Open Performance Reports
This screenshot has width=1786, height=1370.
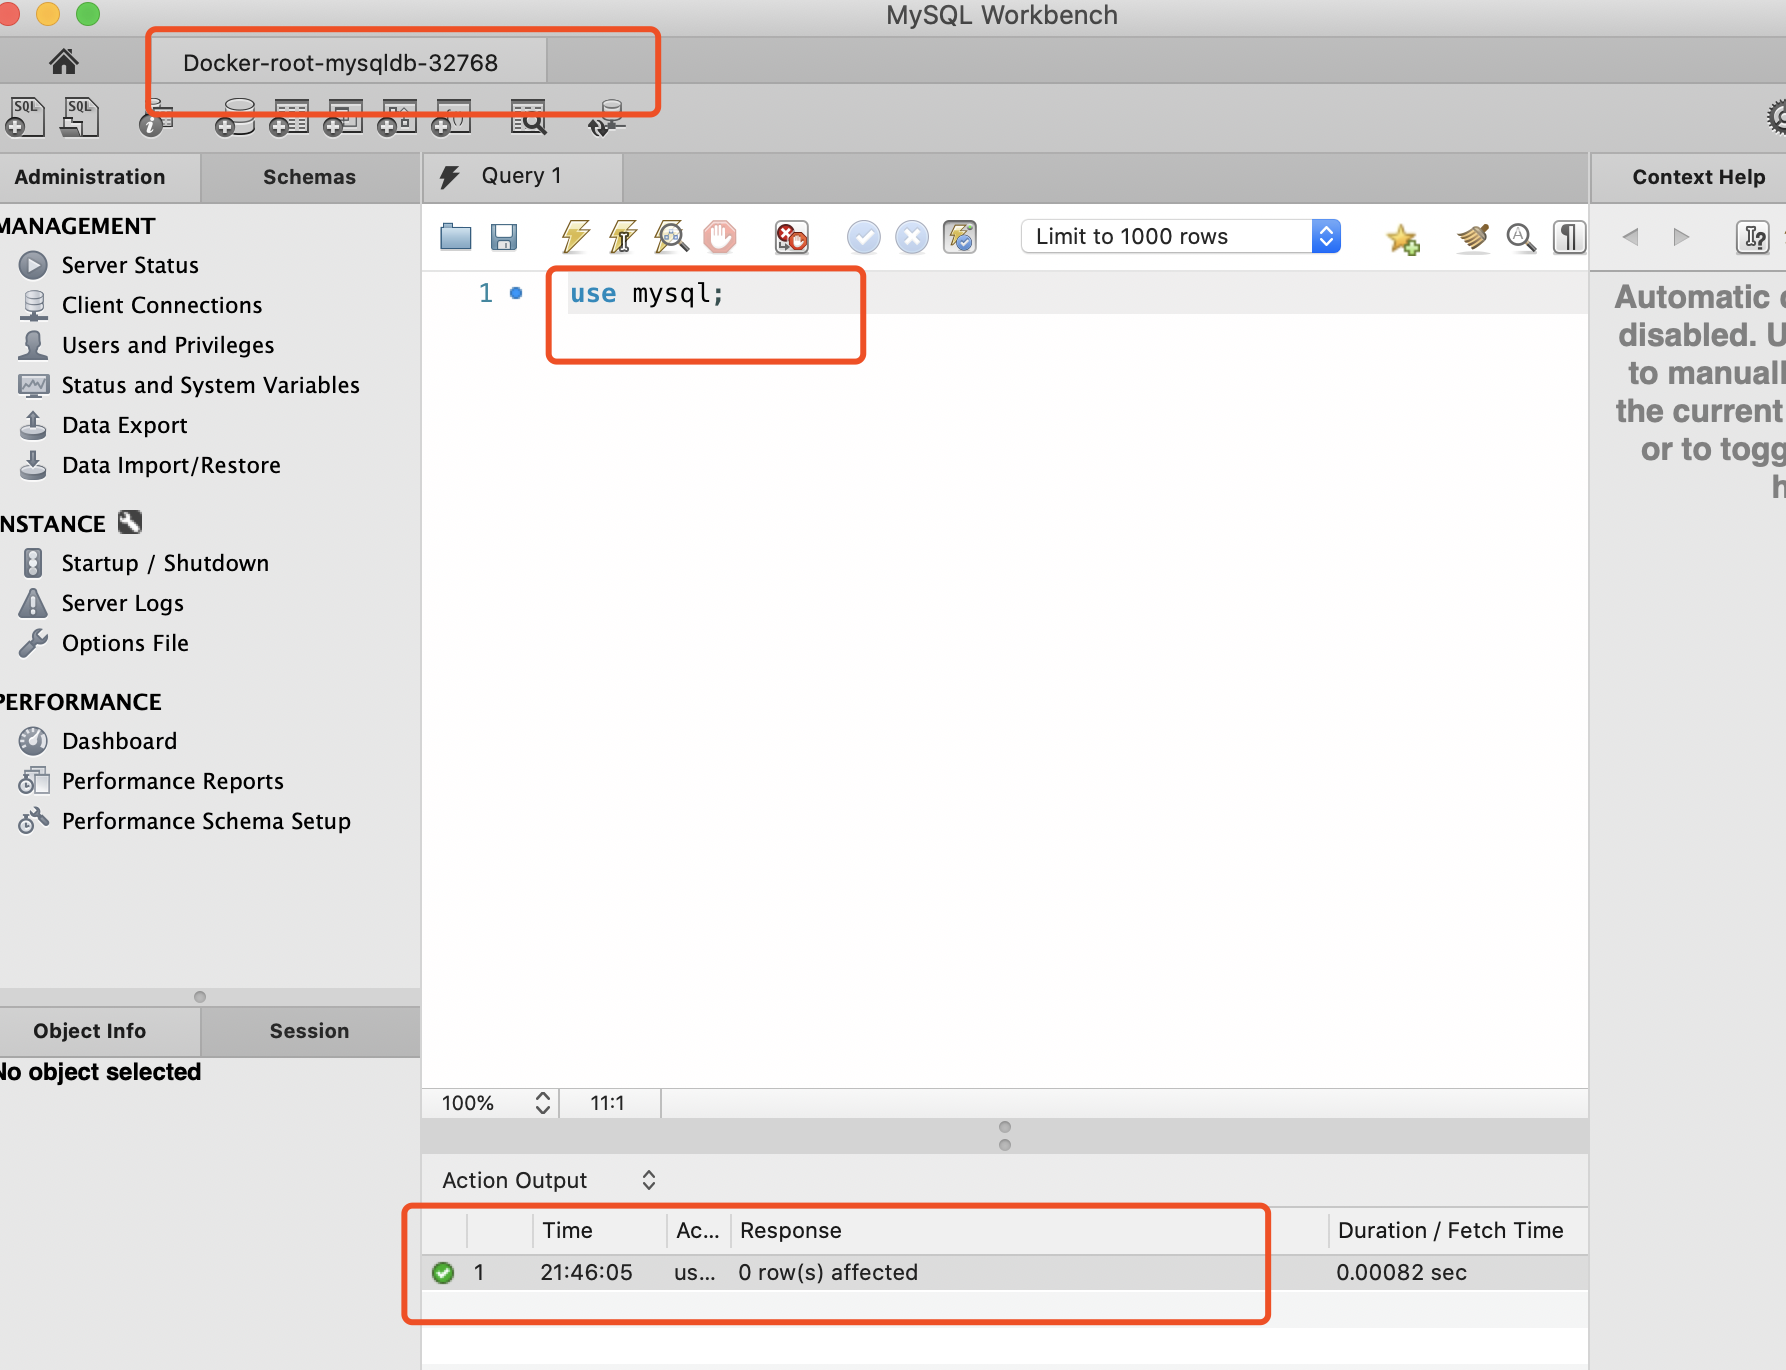click(173, 781)
